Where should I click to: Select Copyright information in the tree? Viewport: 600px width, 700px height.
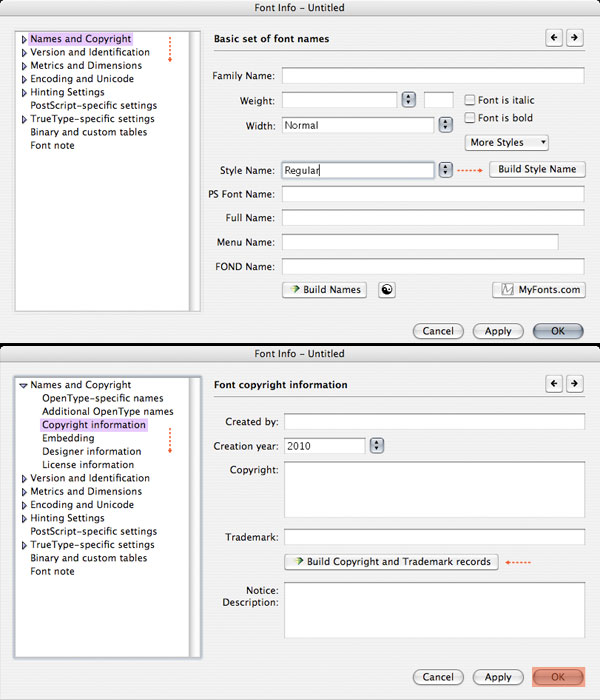click(94, 425)
